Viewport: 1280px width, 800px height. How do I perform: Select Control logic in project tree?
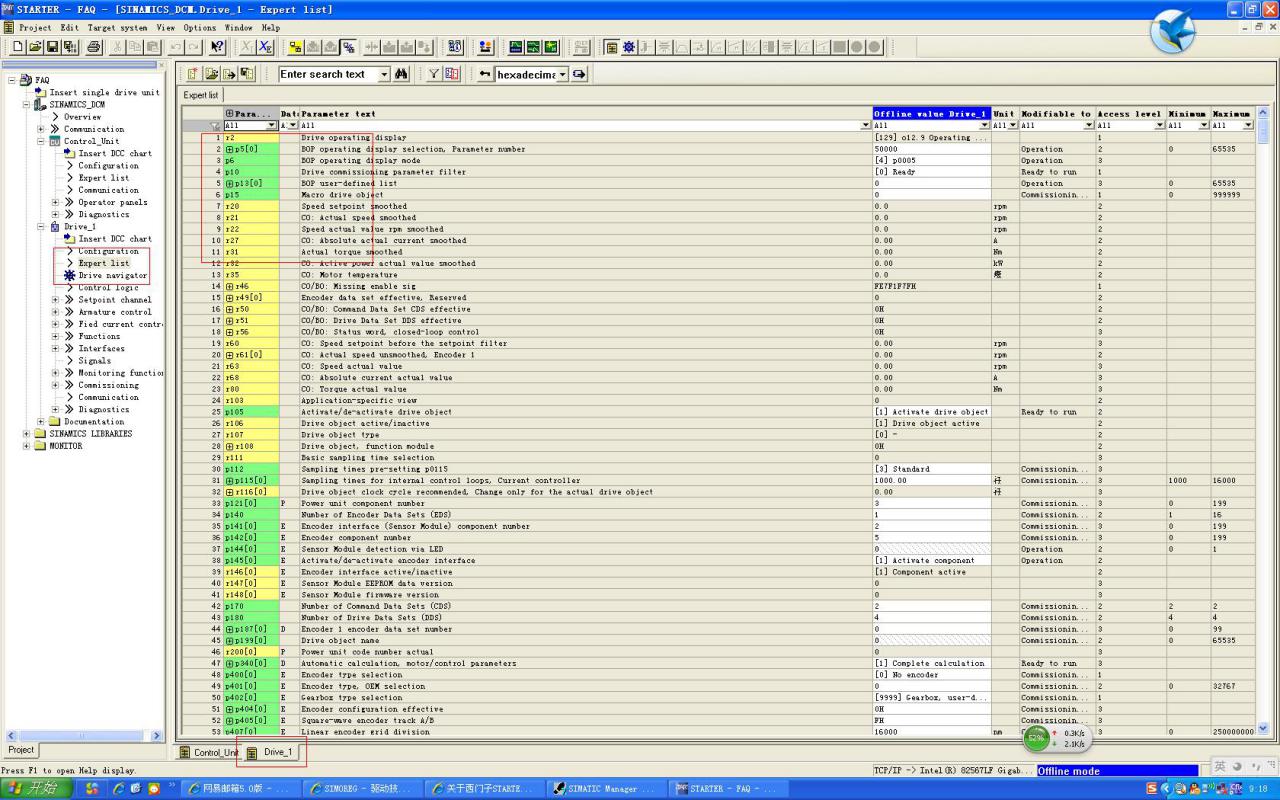coord(108,288)
